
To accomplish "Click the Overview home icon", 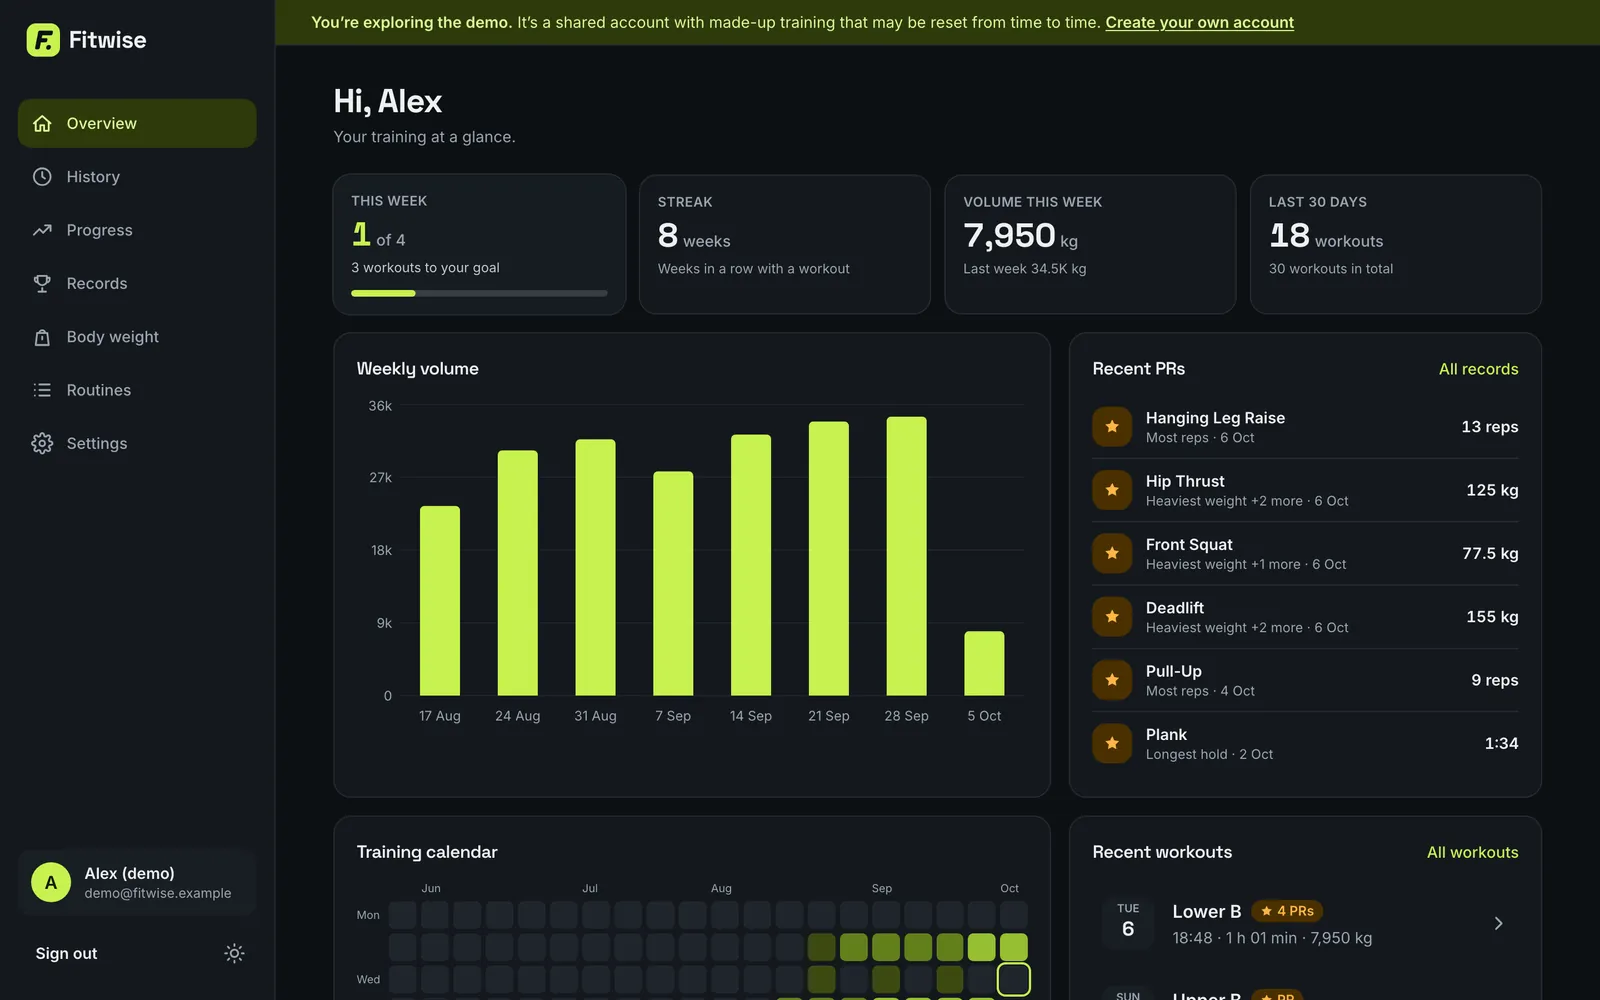I will (x=42, y=123).
